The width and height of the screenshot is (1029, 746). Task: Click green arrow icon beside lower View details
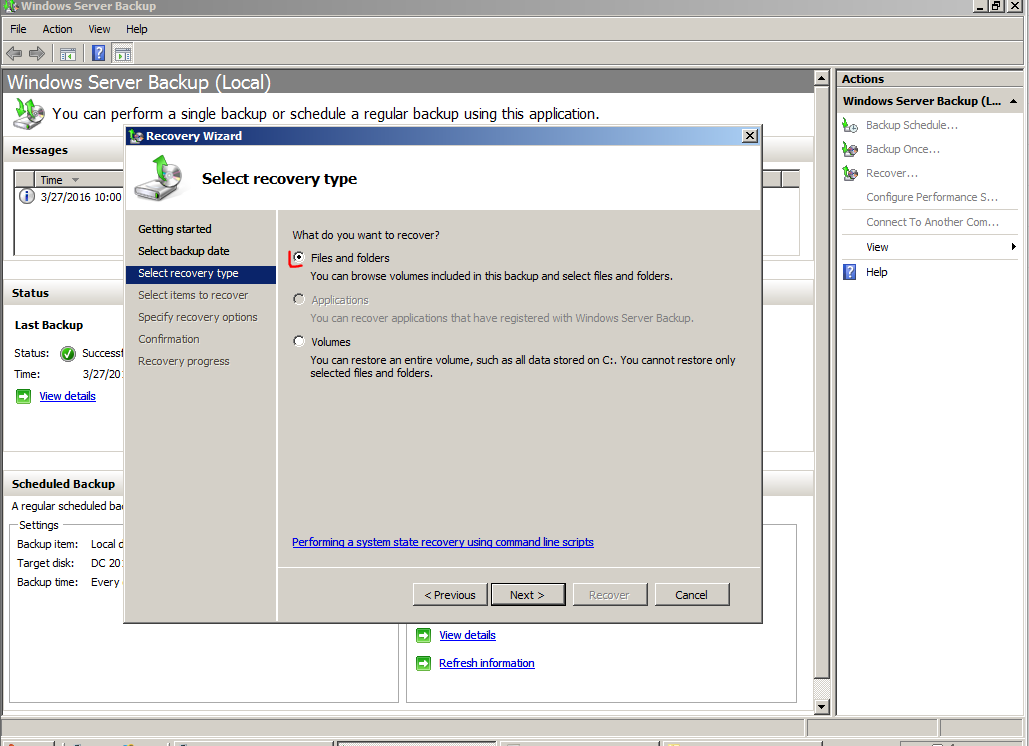423,635
